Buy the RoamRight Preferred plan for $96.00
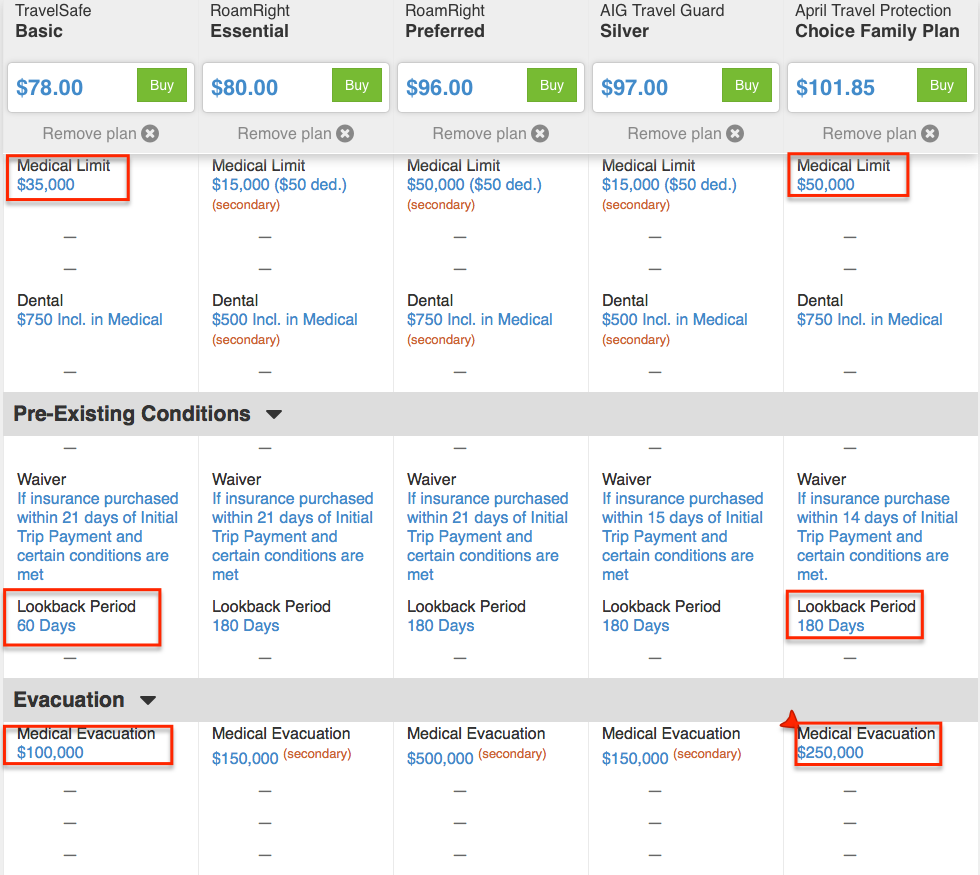The image size is (980, 875). [x=552, y=85]
